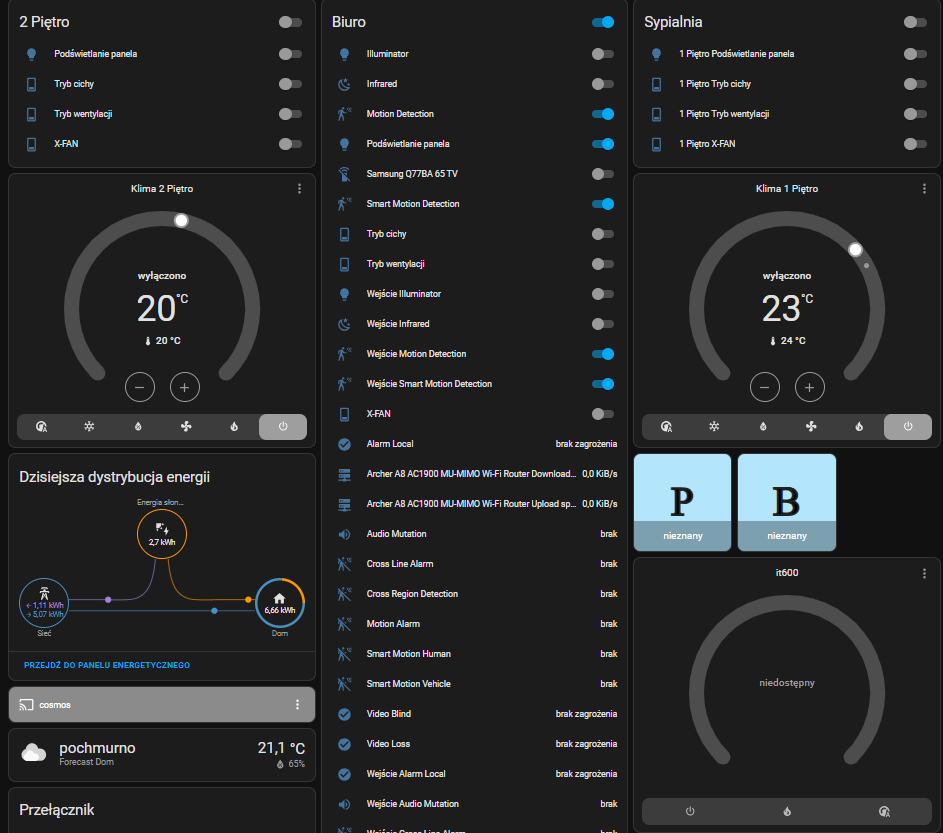Enable the X-FAN switch in 2 Piętro
The image size is (943, 833).
290,144
